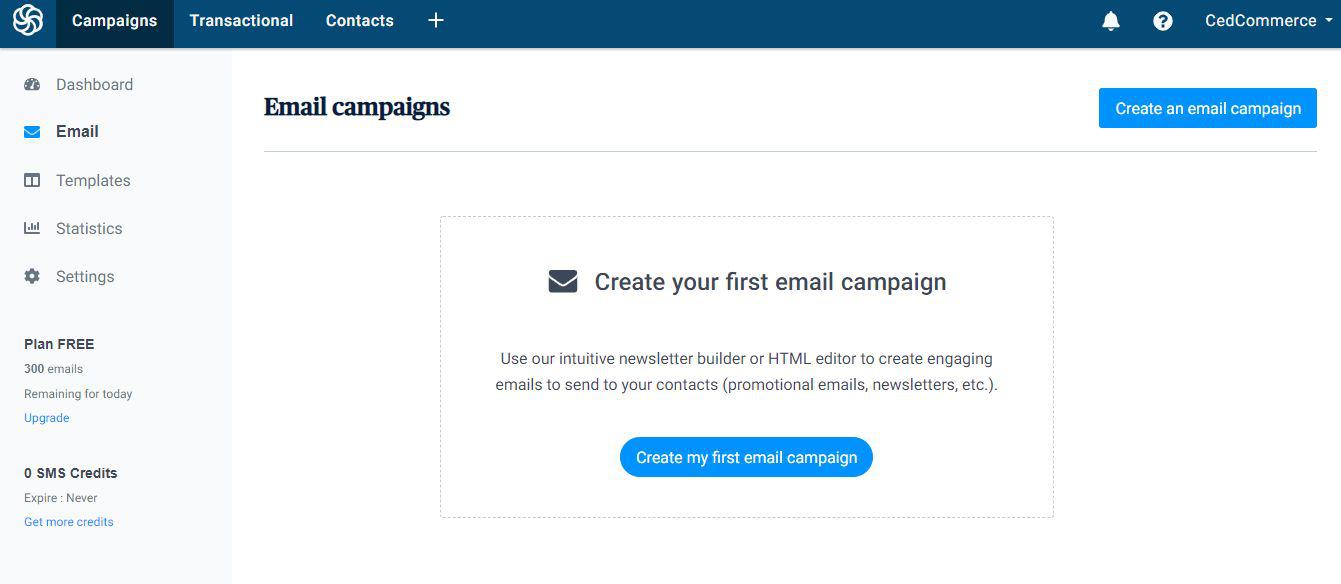The width and height of the screenshot is (1341, 584).
Task: Follow the Get more credits link
Action: (x=69, y=522)
